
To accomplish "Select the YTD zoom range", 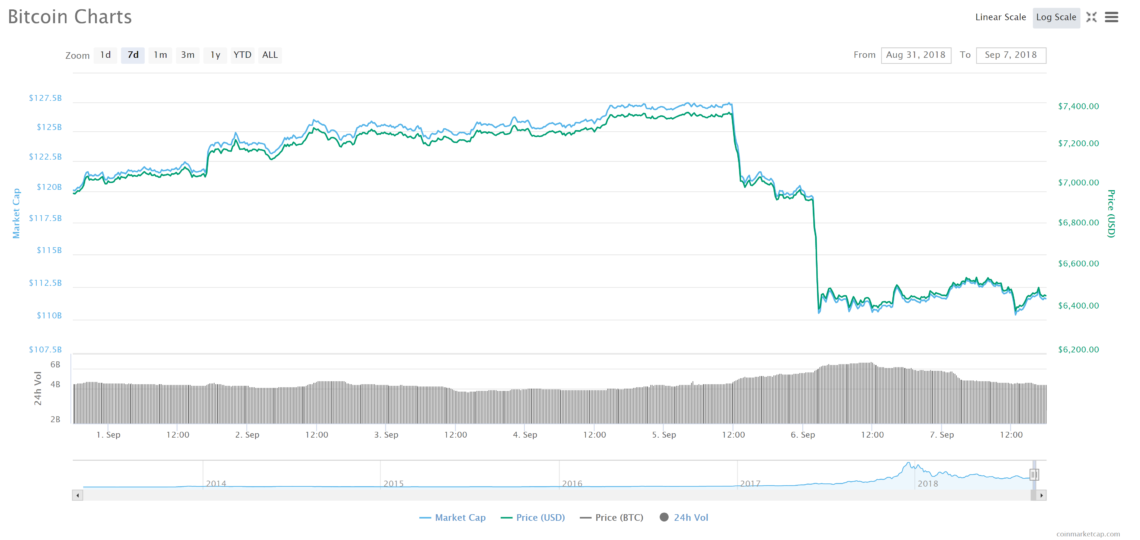I will point(242,55).
